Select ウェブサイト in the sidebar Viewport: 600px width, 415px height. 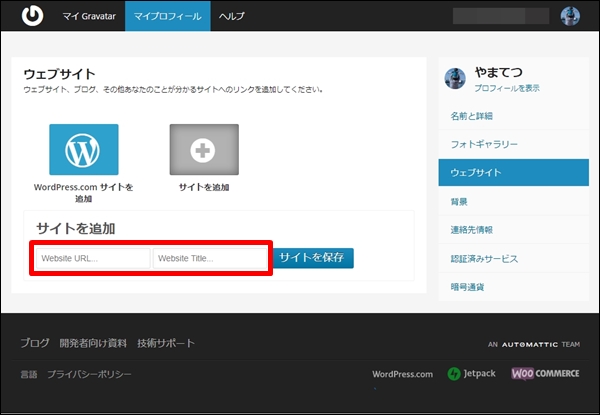(514, 173)
